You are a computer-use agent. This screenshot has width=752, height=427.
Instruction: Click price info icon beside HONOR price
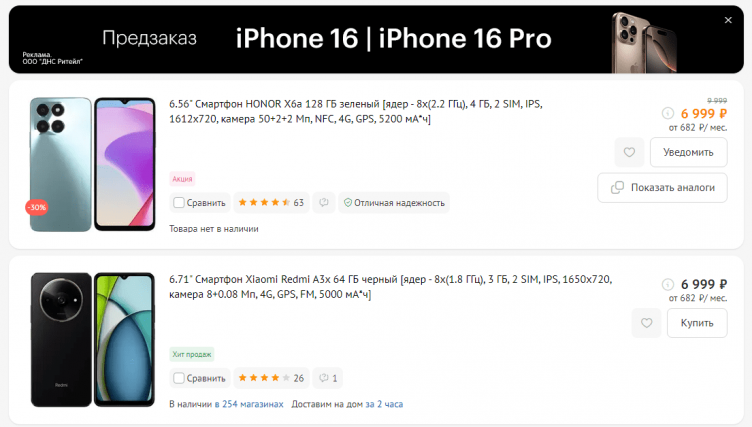tap(667, 114)
